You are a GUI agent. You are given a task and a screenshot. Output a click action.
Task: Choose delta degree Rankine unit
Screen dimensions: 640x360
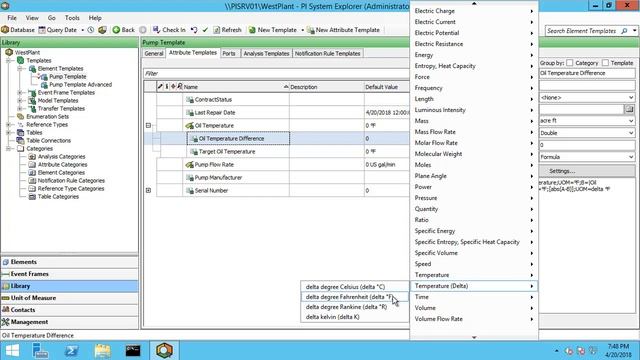354,307
